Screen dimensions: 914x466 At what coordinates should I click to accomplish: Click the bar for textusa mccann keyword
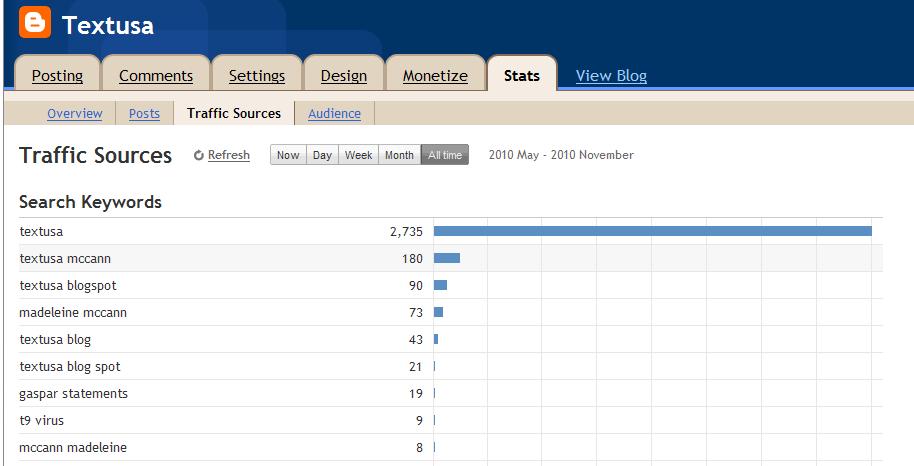tap(447, 258)
